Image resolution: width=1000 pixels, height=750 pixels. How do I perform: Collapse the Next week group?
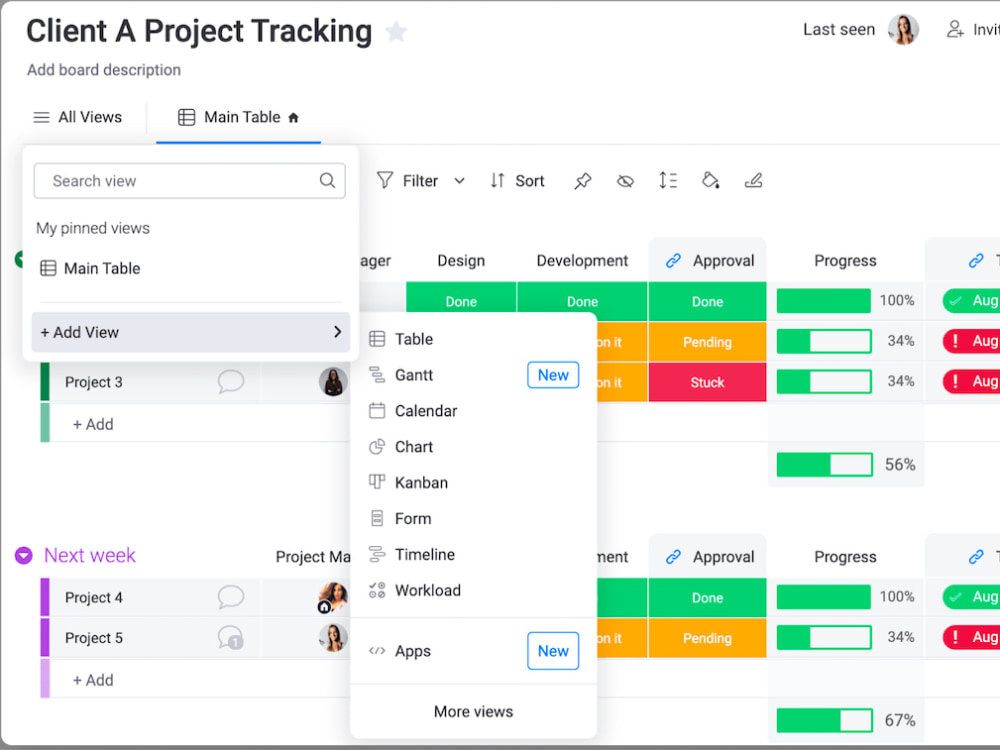coord(24,555)
